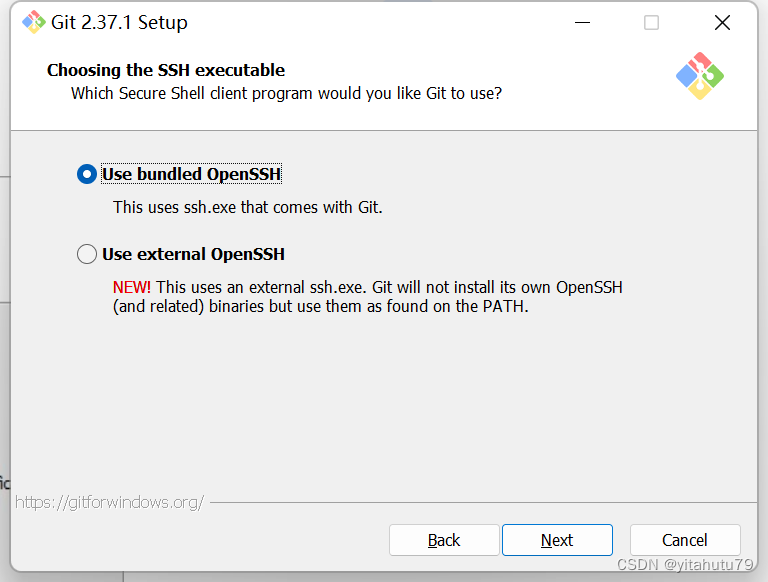The height and width of the screenshot is (582, 768).
Task: Click the greyed-out maximize window button
Action: 651,22
